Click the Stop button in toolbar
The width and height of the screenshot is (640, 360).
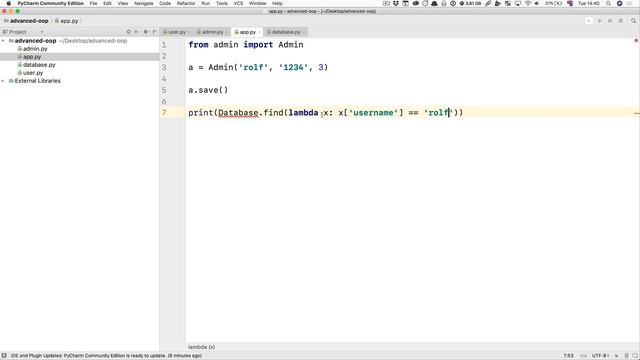pyautogui.click(x=620, y=21)
